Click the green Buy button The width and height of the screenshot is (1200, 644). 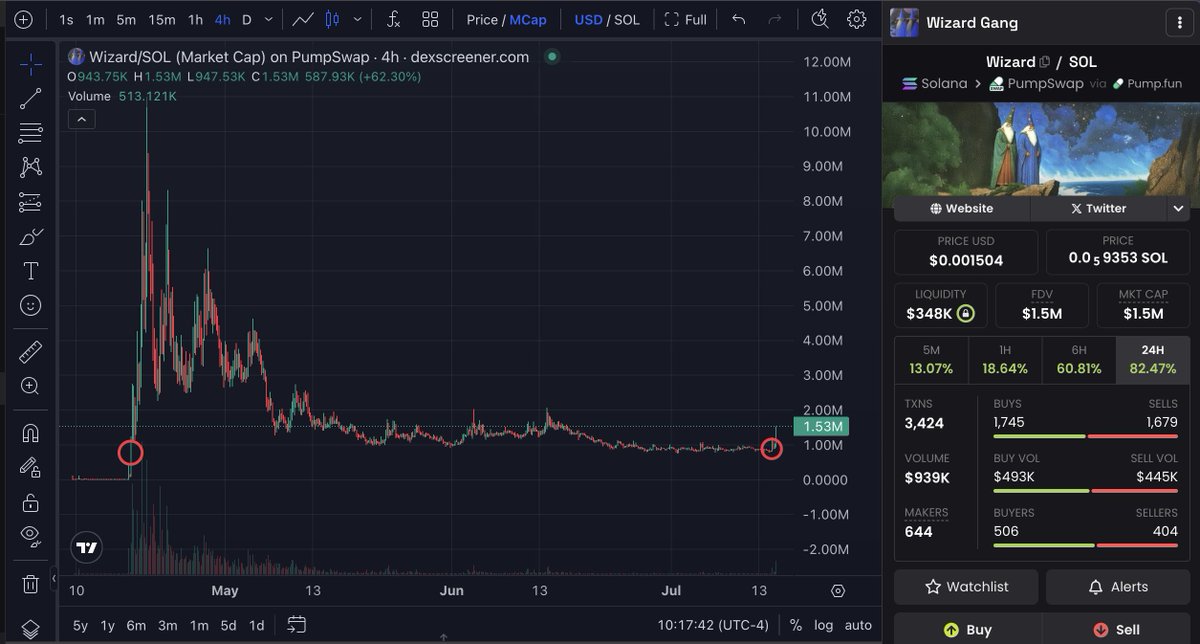coord(966,630)
